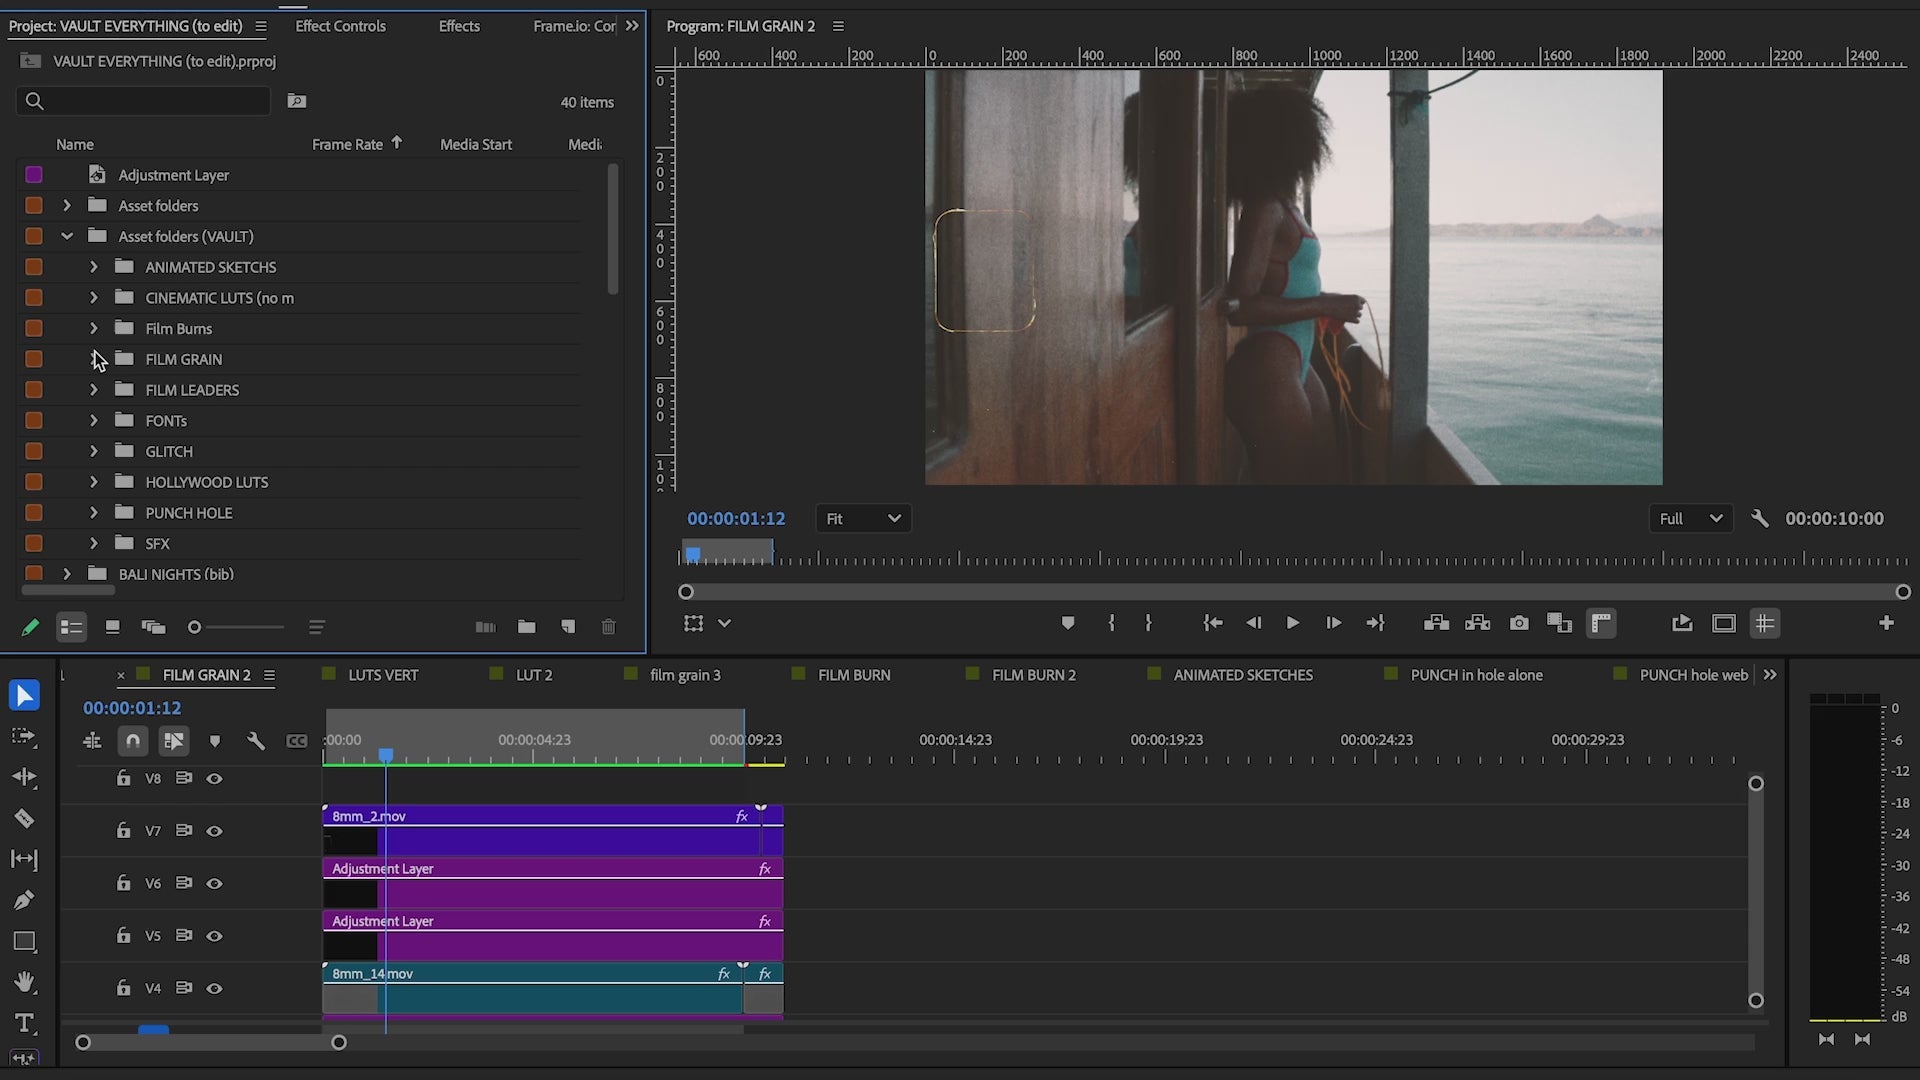The image size is (1920, 1080).
Task: Click the wrench settings icon in Program monitor
Action: coord(1760,518)
